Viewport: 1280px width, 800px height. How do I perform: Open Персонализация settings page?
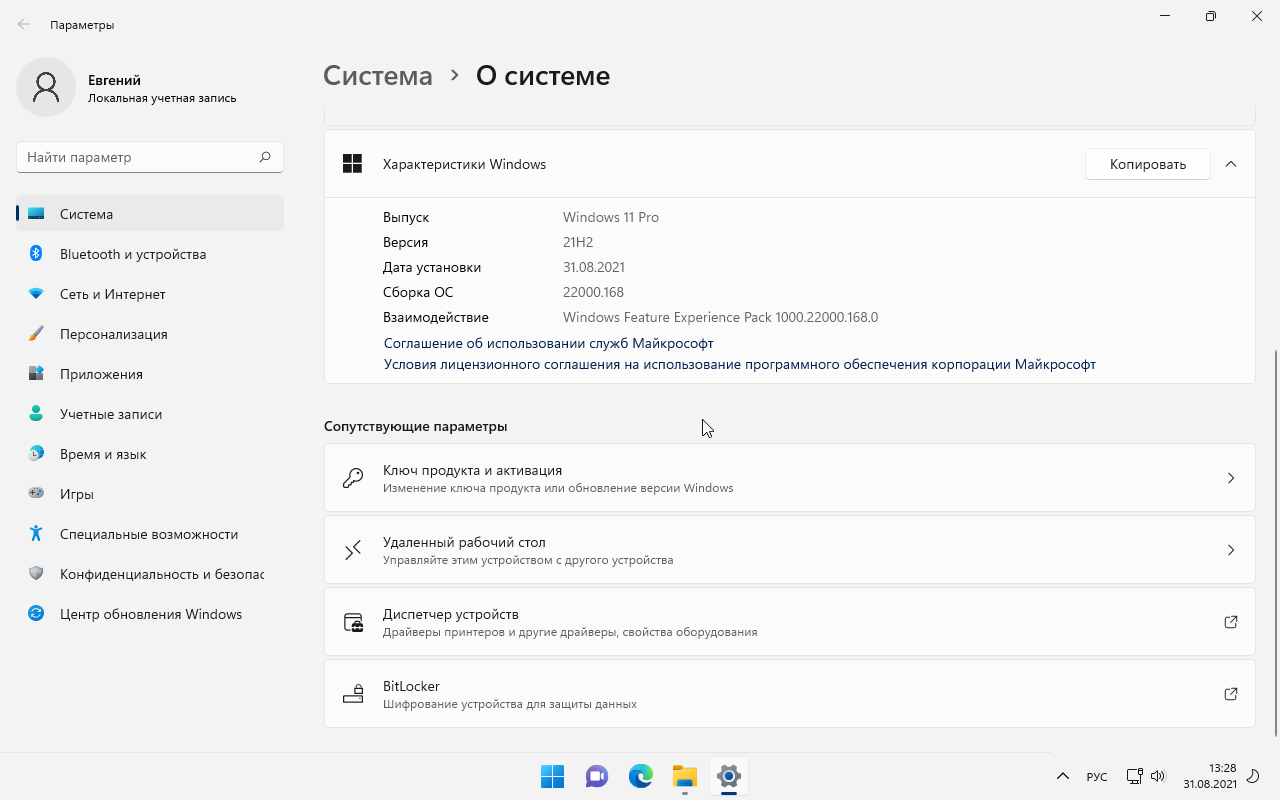(x=150, y=334)
